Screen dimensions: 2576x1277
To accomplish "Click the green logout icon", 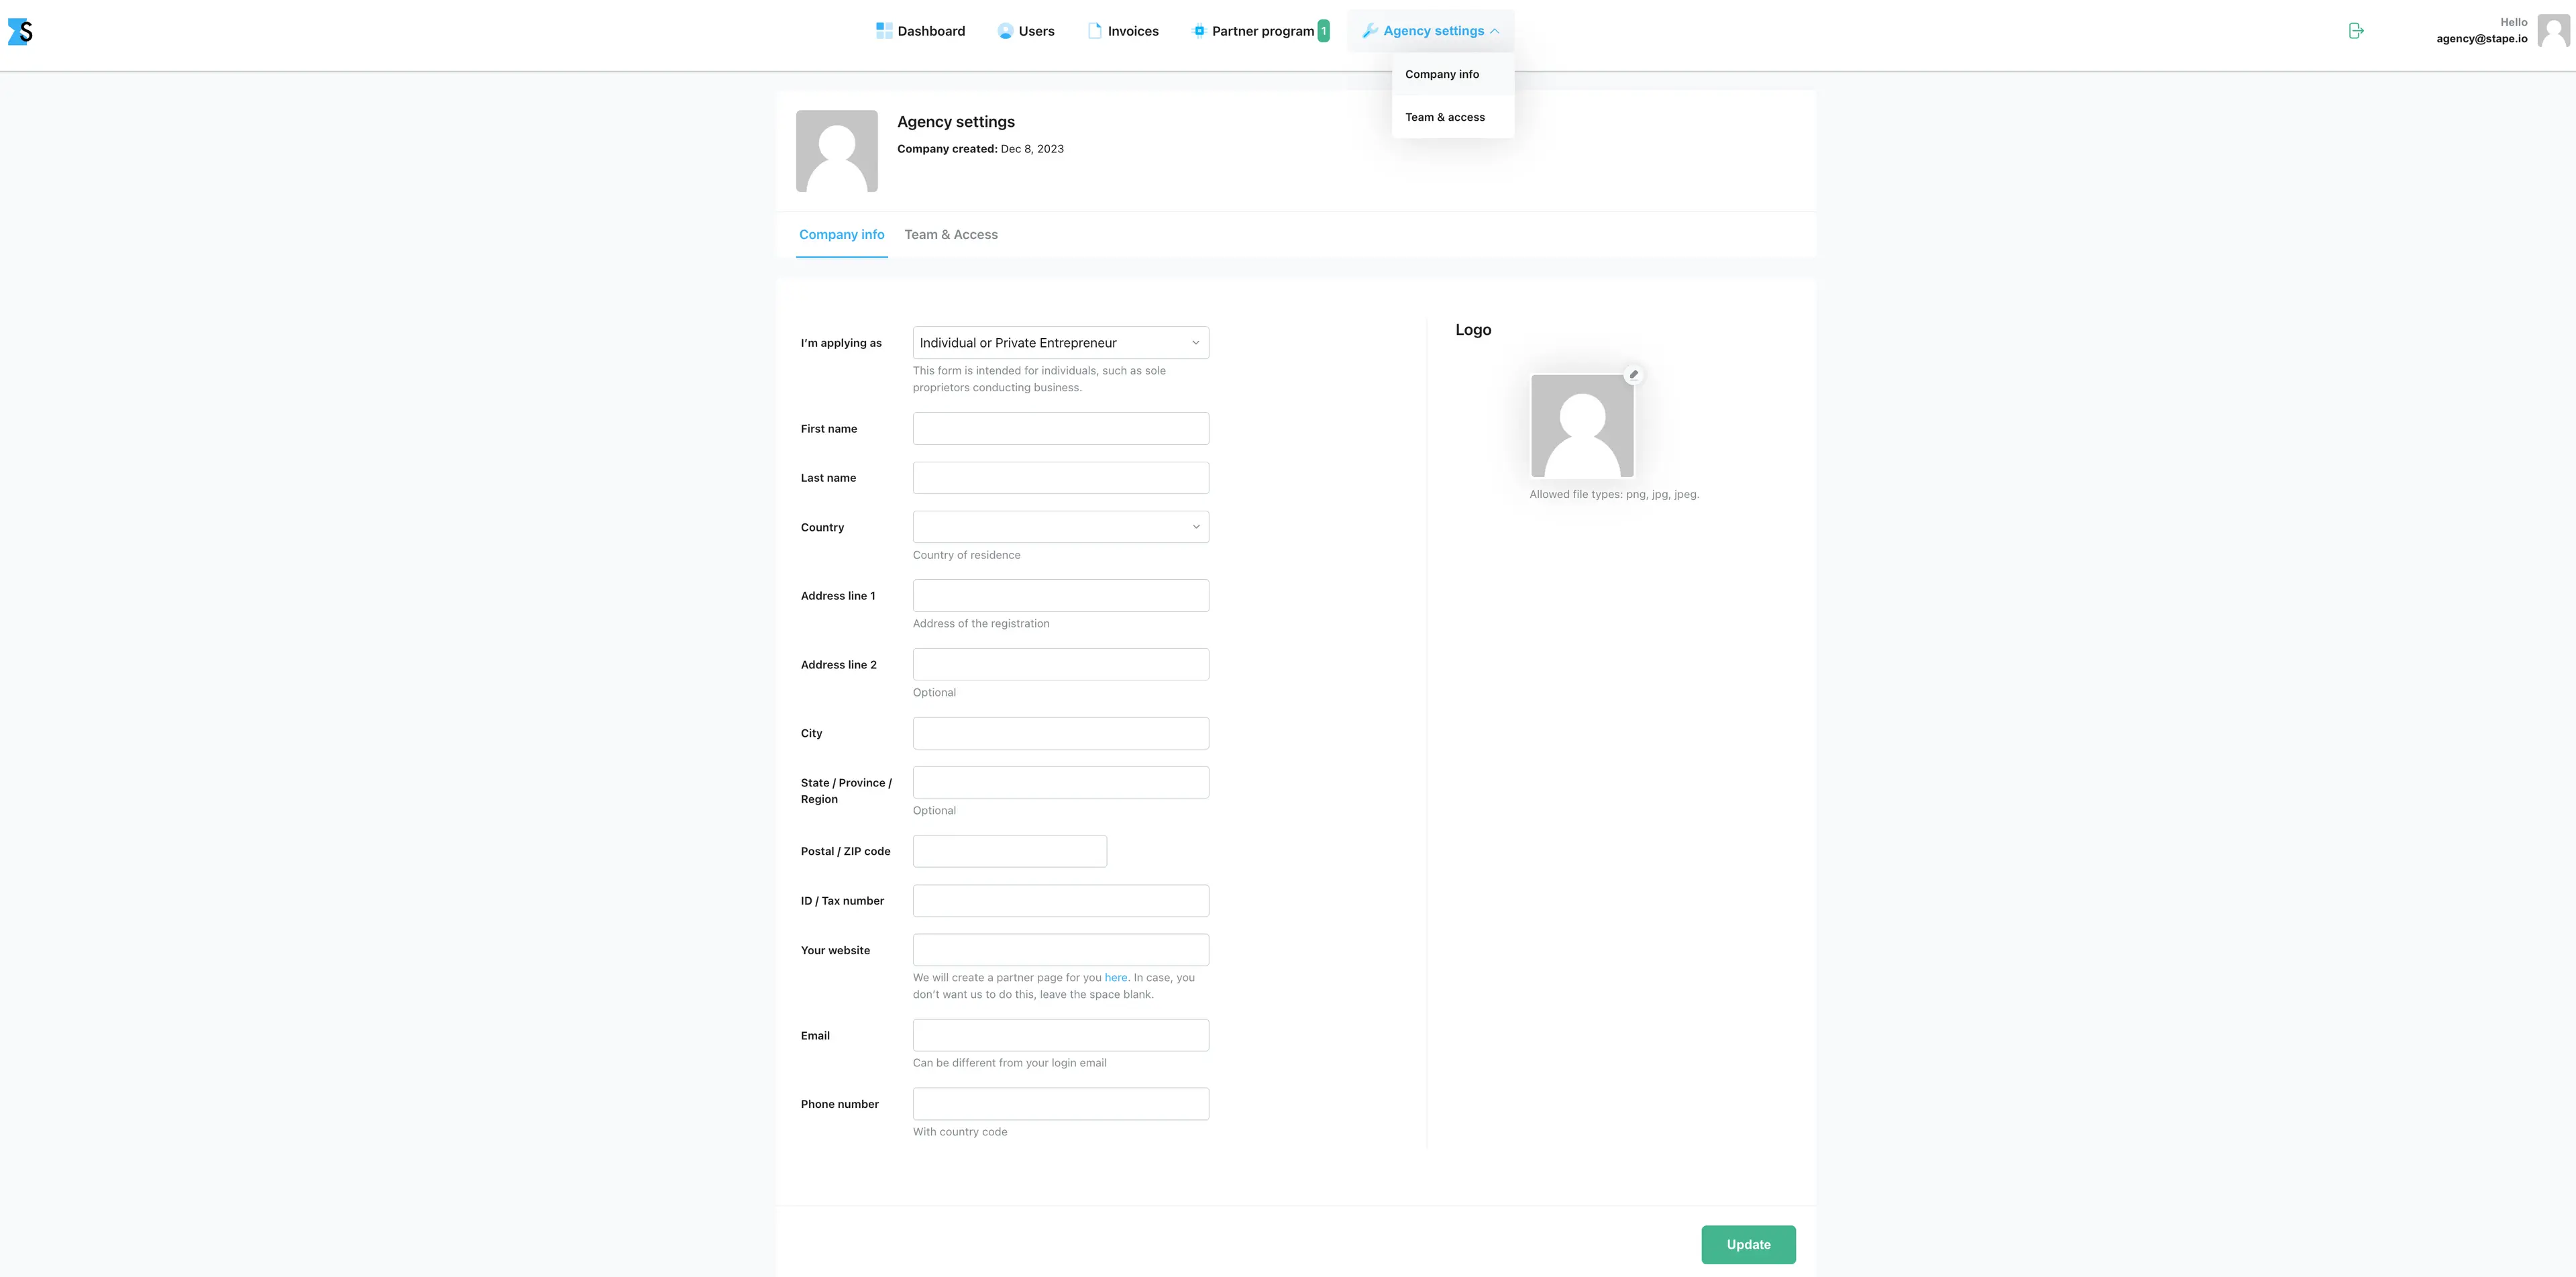I will [2356, 31].
